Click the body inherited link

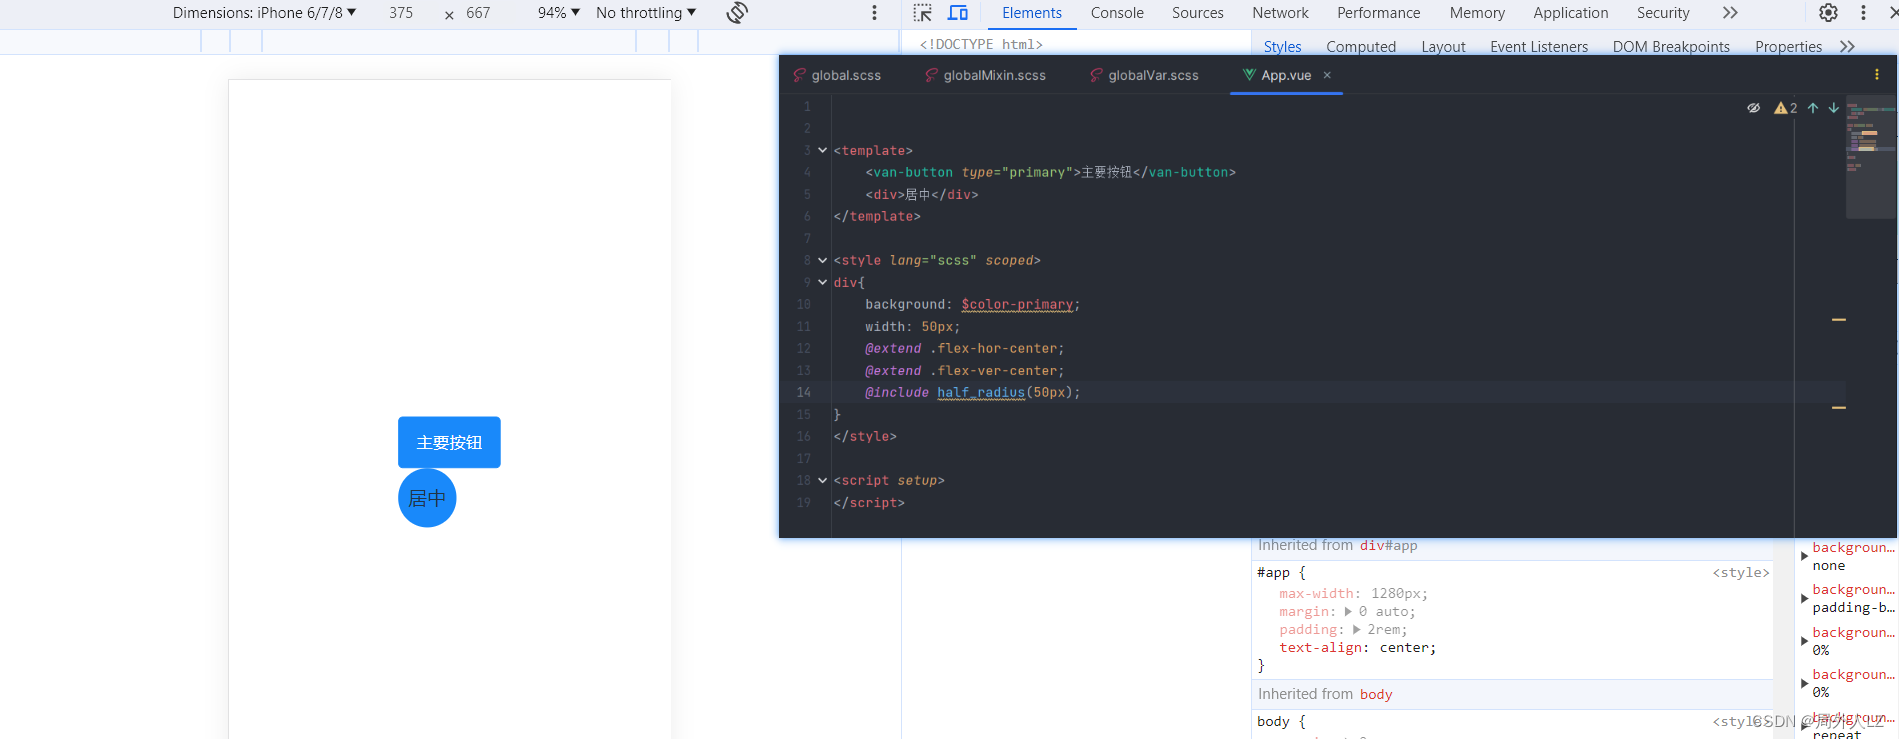pos(1376,694)
